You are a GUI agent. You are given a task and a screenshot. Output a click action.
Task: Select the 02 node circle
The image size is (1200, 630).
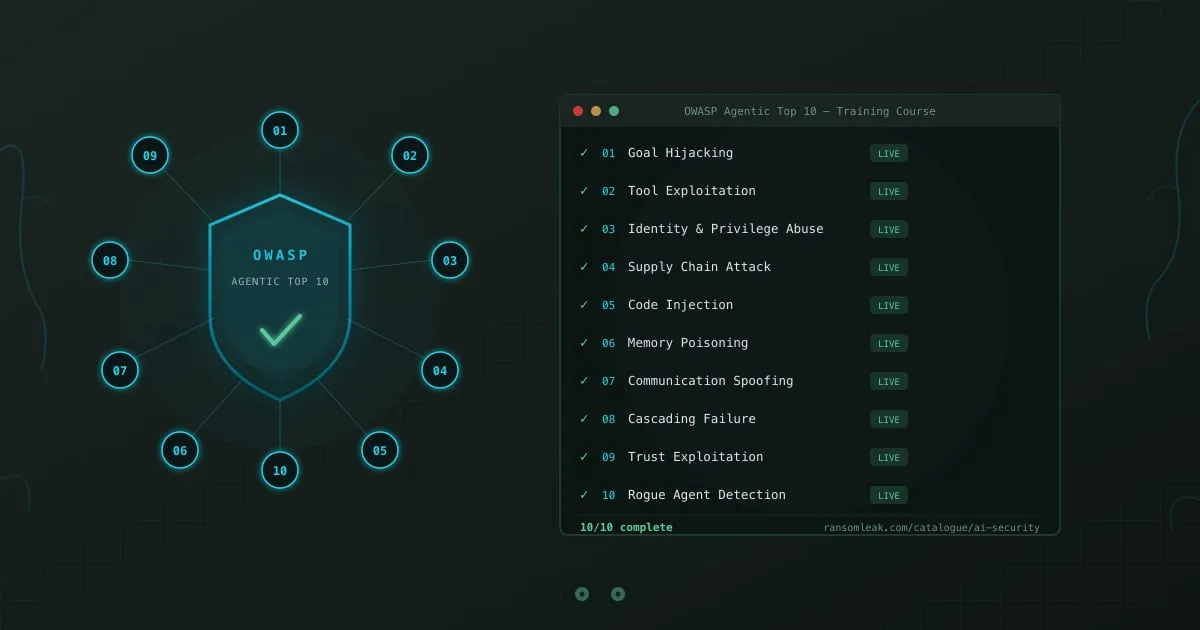410,155
